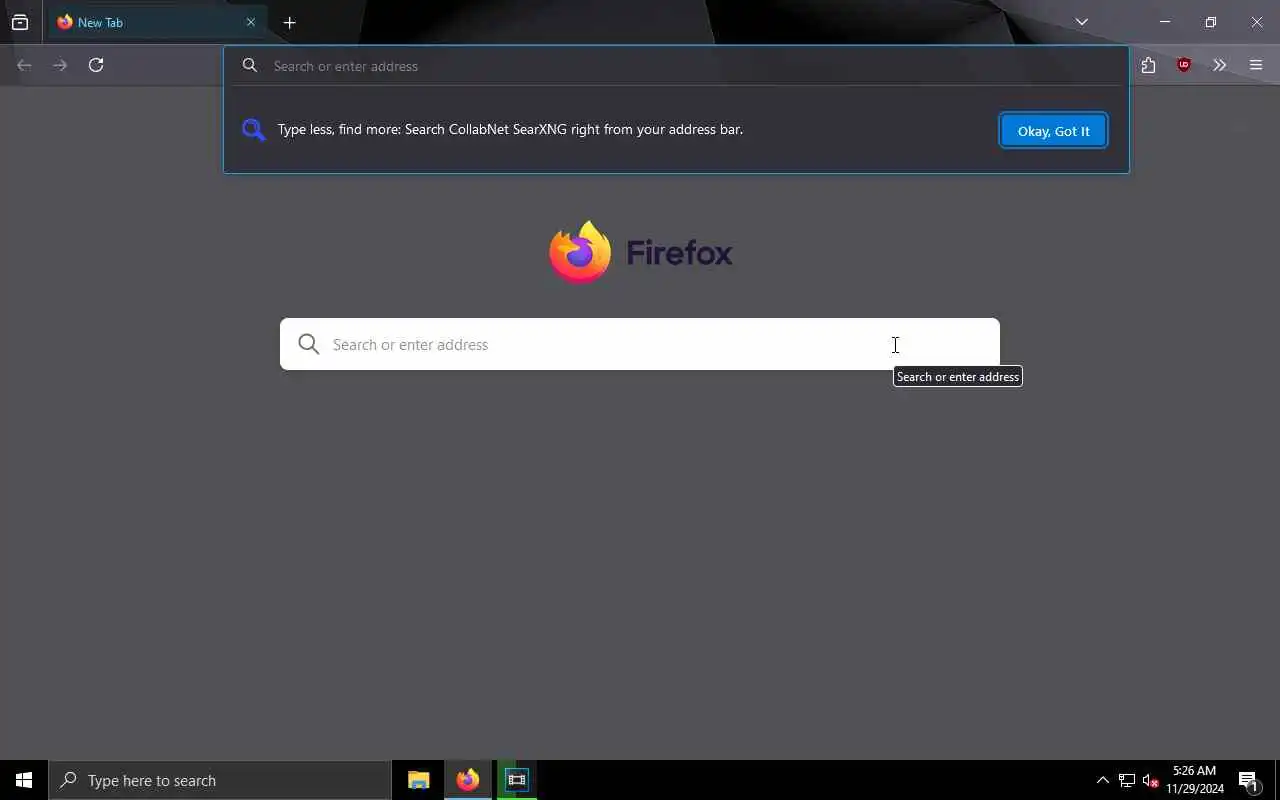Screen dimensions: 1280x800
Task: Open the muted volume tray icon
Action: [x=1151, y=780]
